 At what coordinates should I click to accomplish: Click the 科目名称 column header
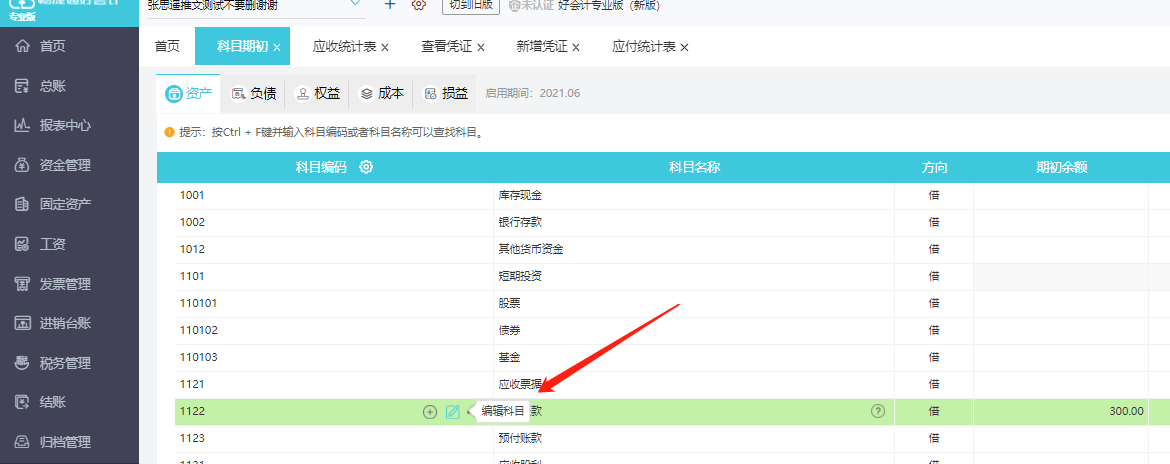coord(694,167)
